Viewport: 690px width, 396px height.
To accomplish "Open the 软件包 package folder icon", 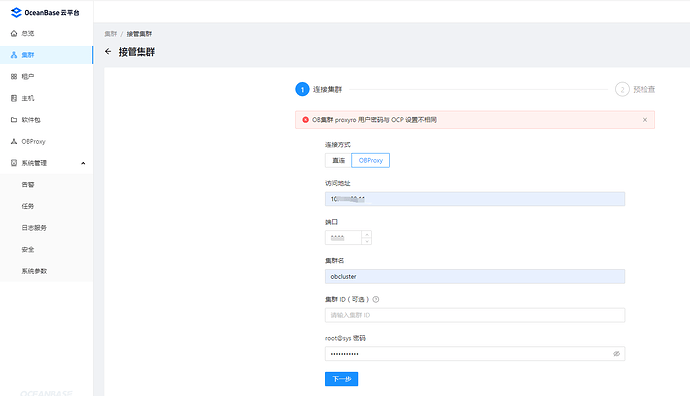I will pyautogui.click(x=14, y=120).
